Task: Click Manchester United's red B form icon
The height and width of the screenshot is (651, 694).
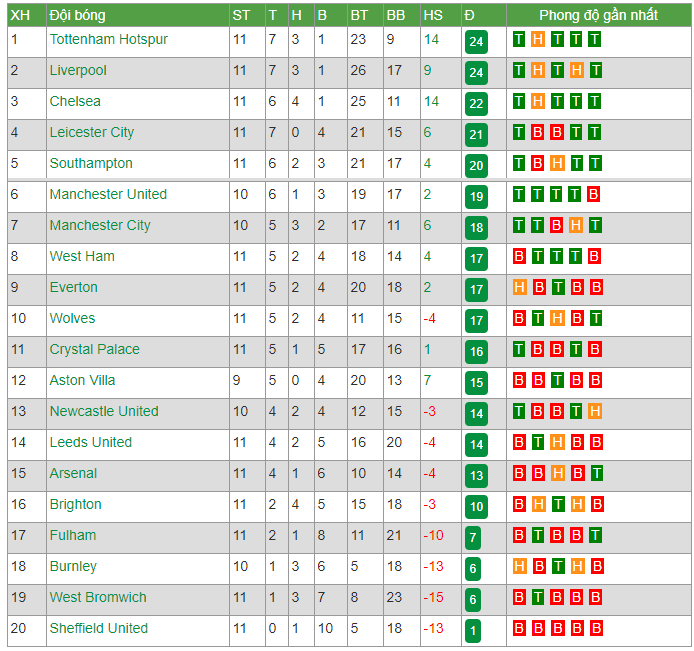Action: (x=594, y=194)
